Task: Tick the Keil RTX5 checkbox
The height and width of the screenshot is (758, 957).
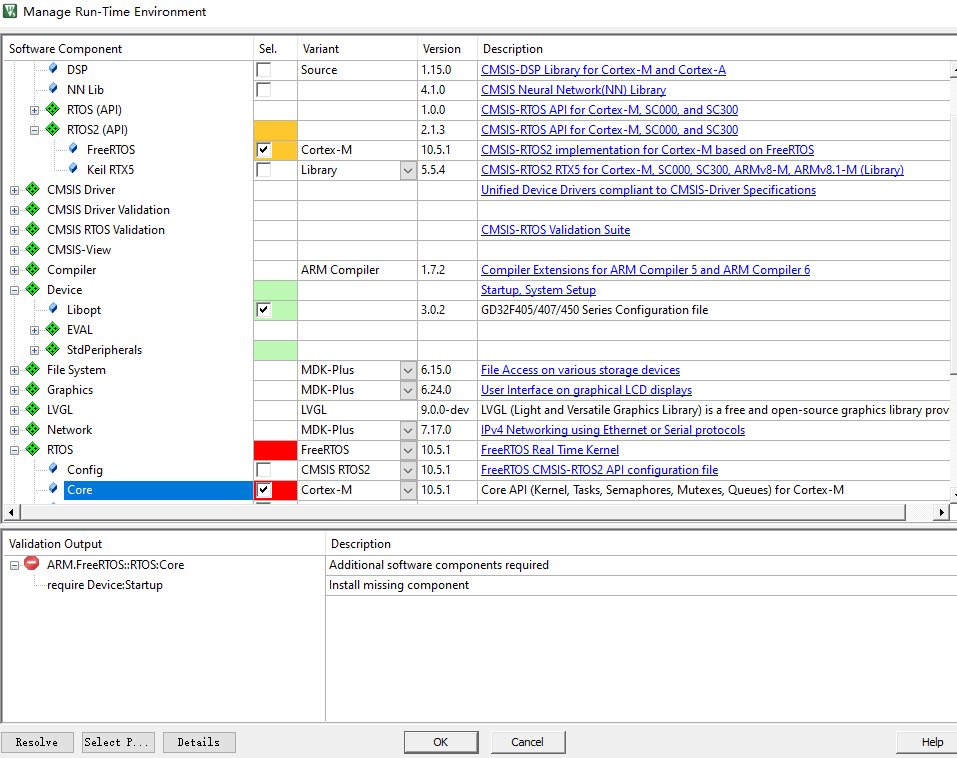Action: 264,170
